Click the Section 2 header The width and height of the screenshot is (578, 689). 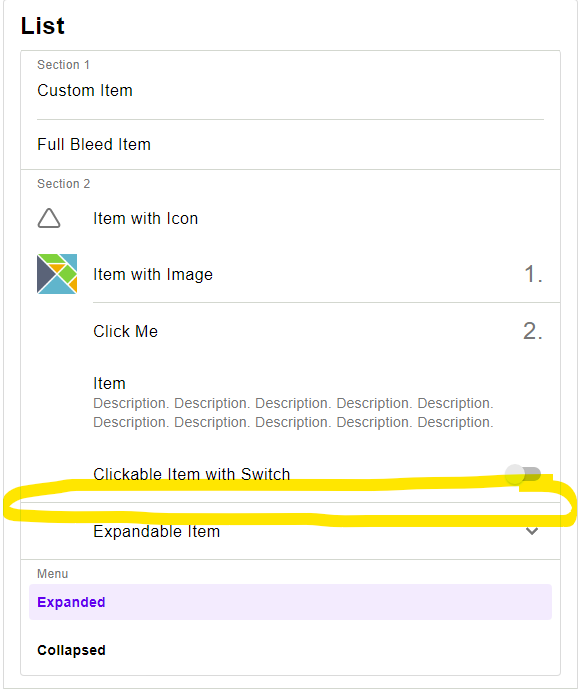tap(64, 184)
